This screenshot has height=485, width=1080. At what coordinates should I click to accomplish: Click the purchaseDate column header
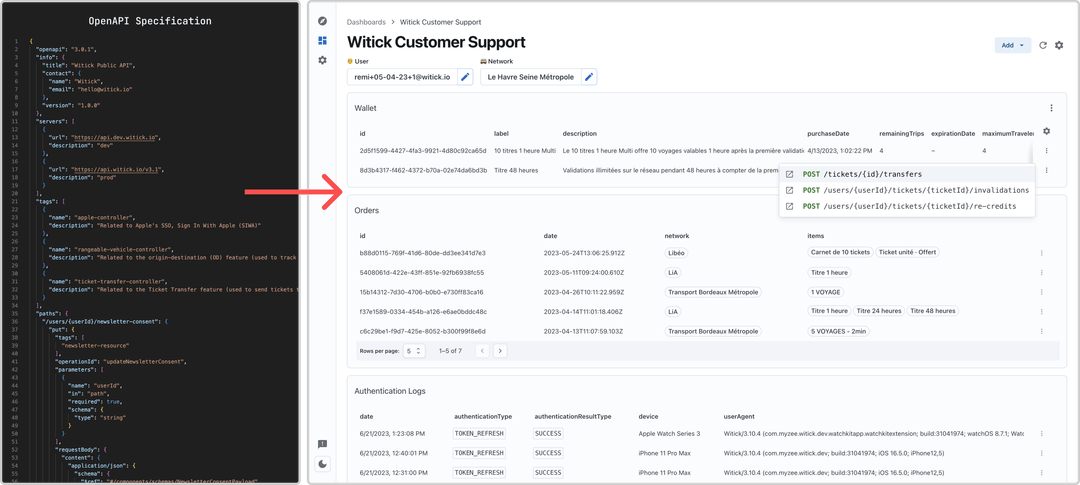click(828, 133)
